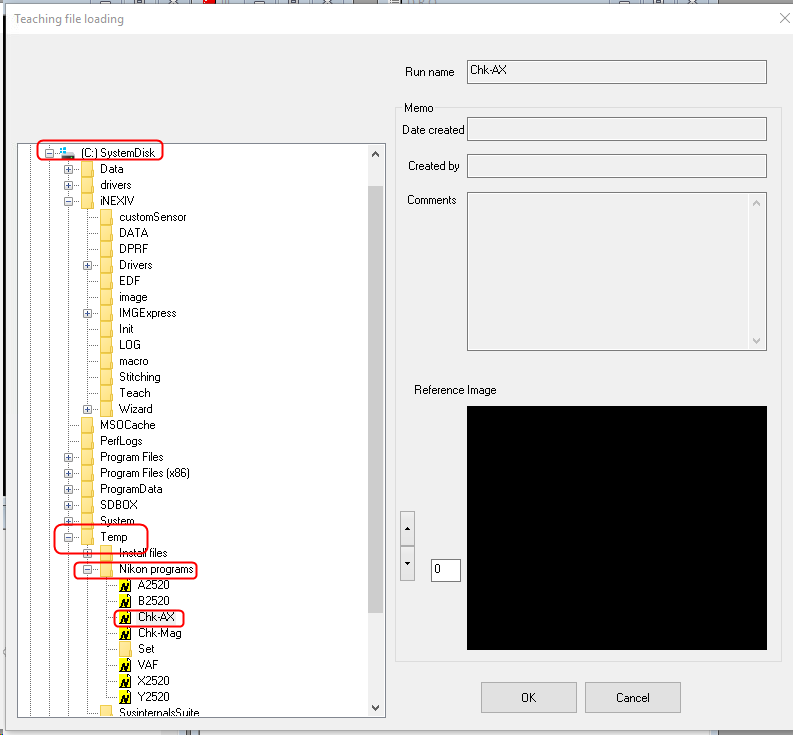Viewport: 793px width, 735px height.
Task: Click the Date created field
Action: click(616, 129)
